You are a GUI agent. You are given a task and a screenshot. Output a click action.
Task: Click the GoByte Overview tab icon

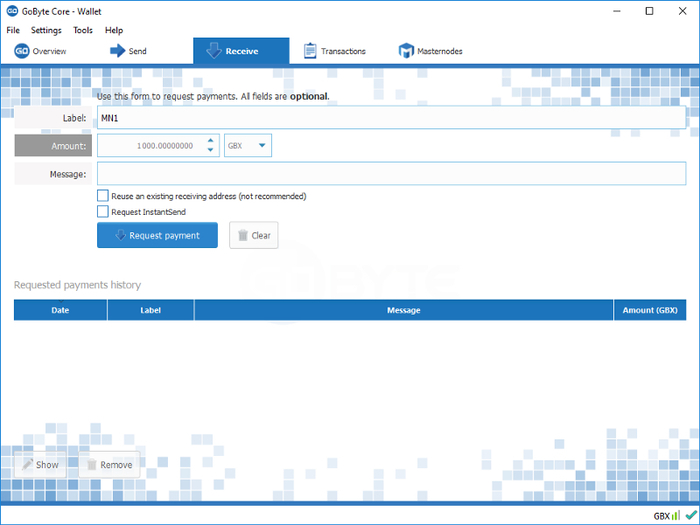point(21,51)
